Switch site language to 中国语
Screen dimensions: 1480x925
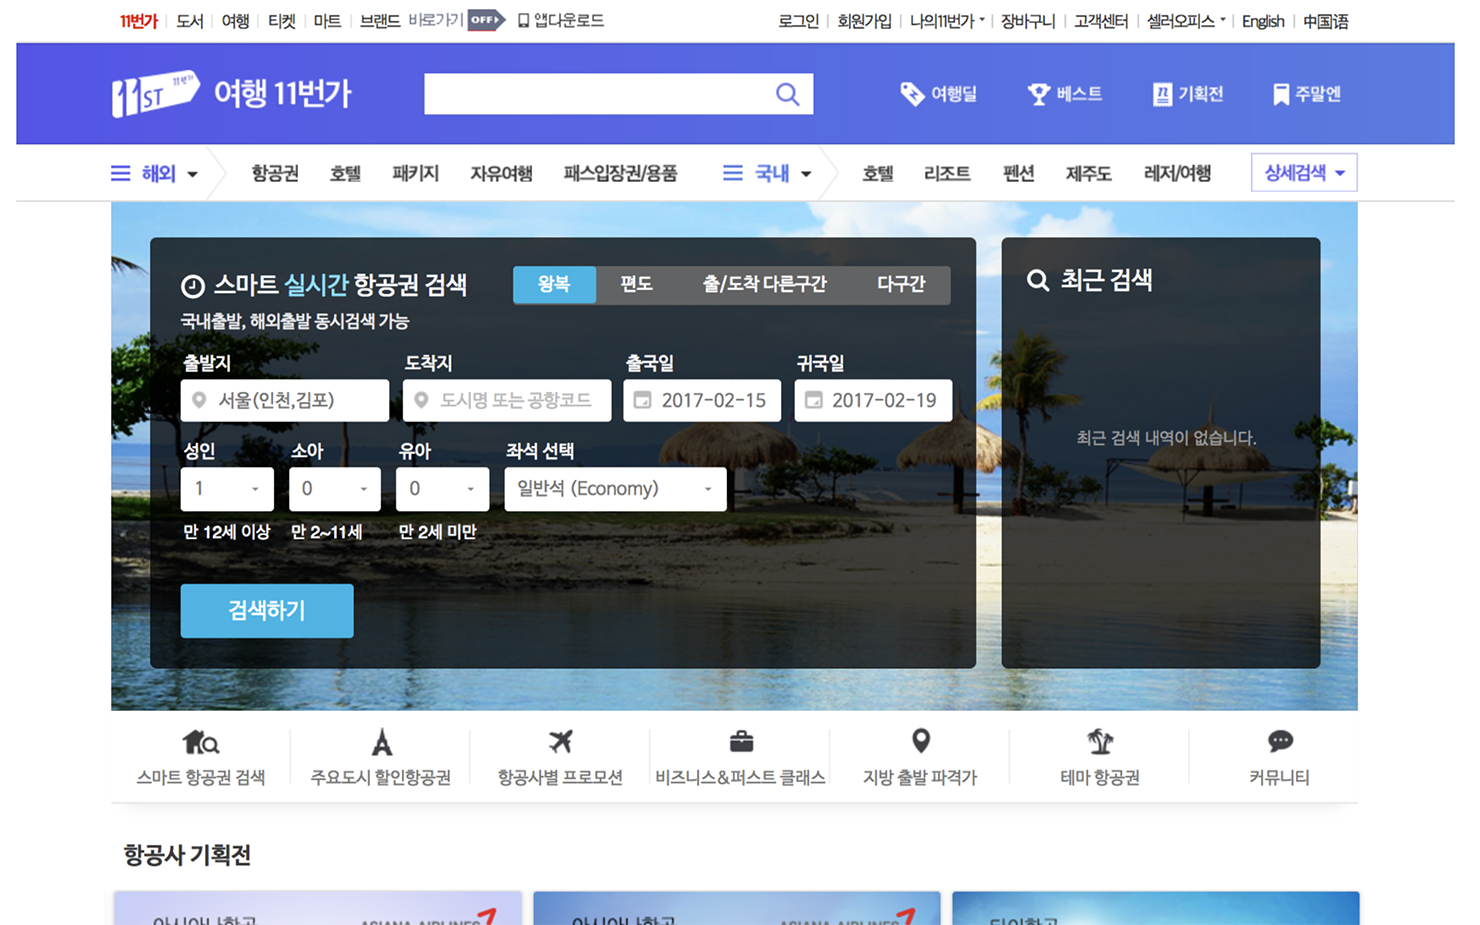pos(1325,21)
